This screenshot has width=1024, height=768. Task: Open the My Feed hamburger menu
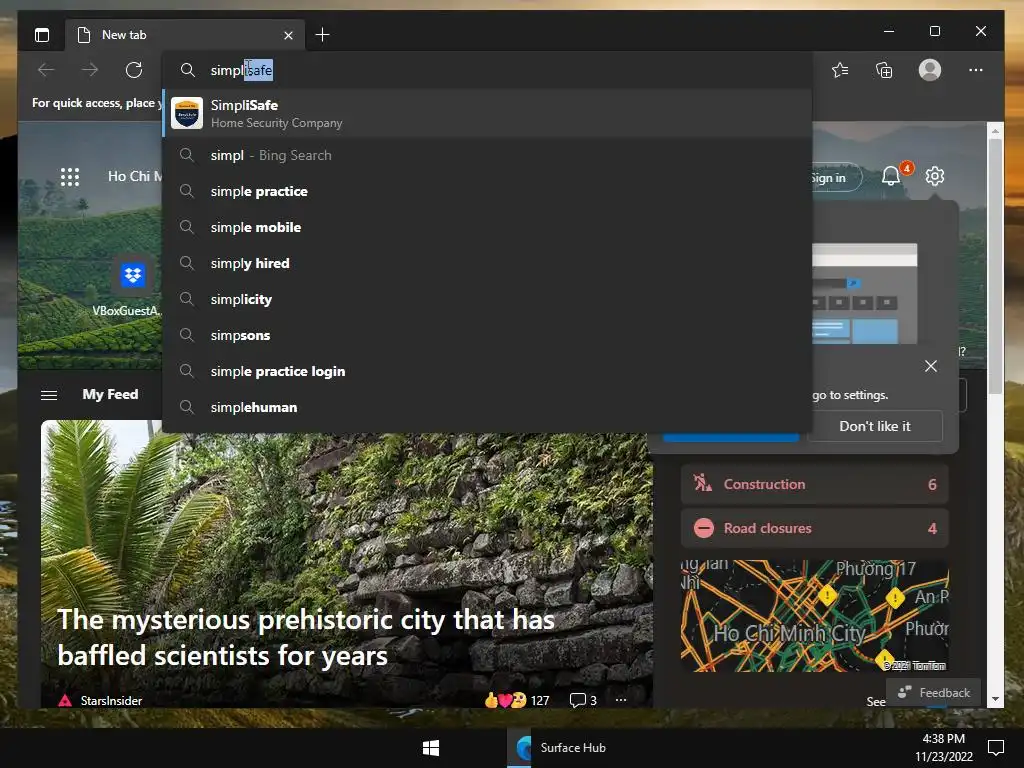tap(49, 395)
